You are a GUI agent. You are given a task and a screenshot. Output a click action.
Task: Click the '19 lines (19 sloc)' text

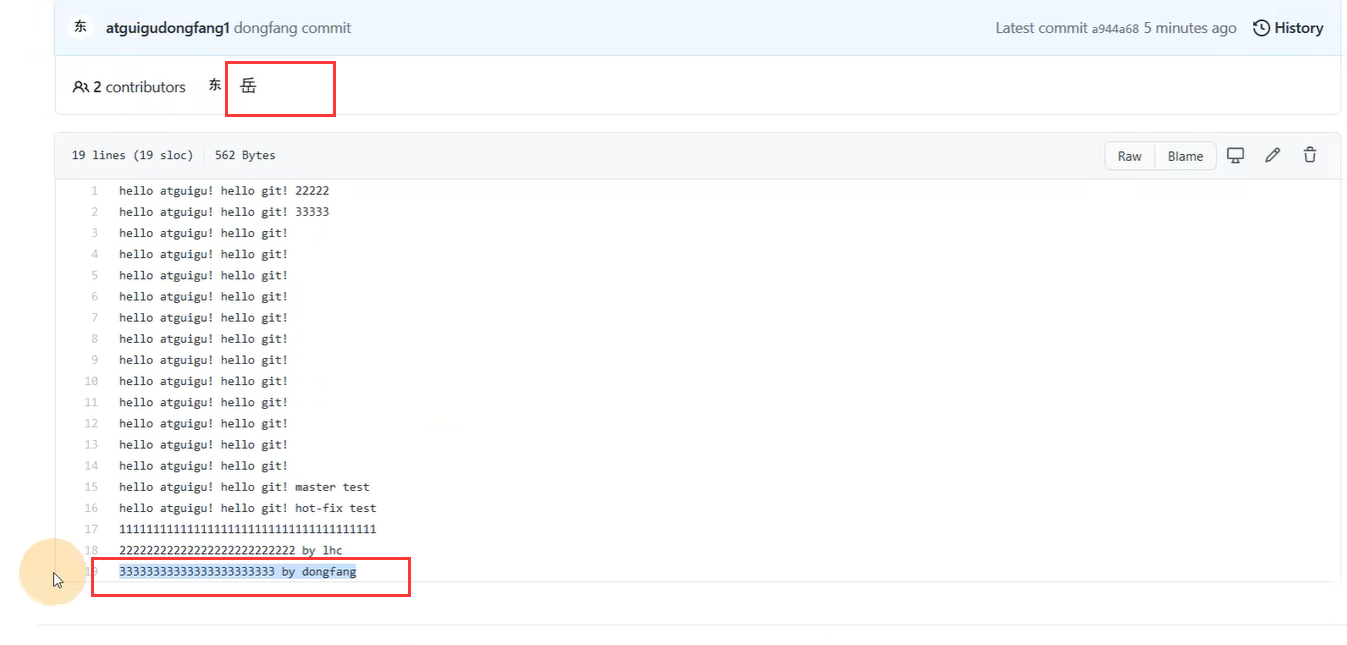(133, 155)
